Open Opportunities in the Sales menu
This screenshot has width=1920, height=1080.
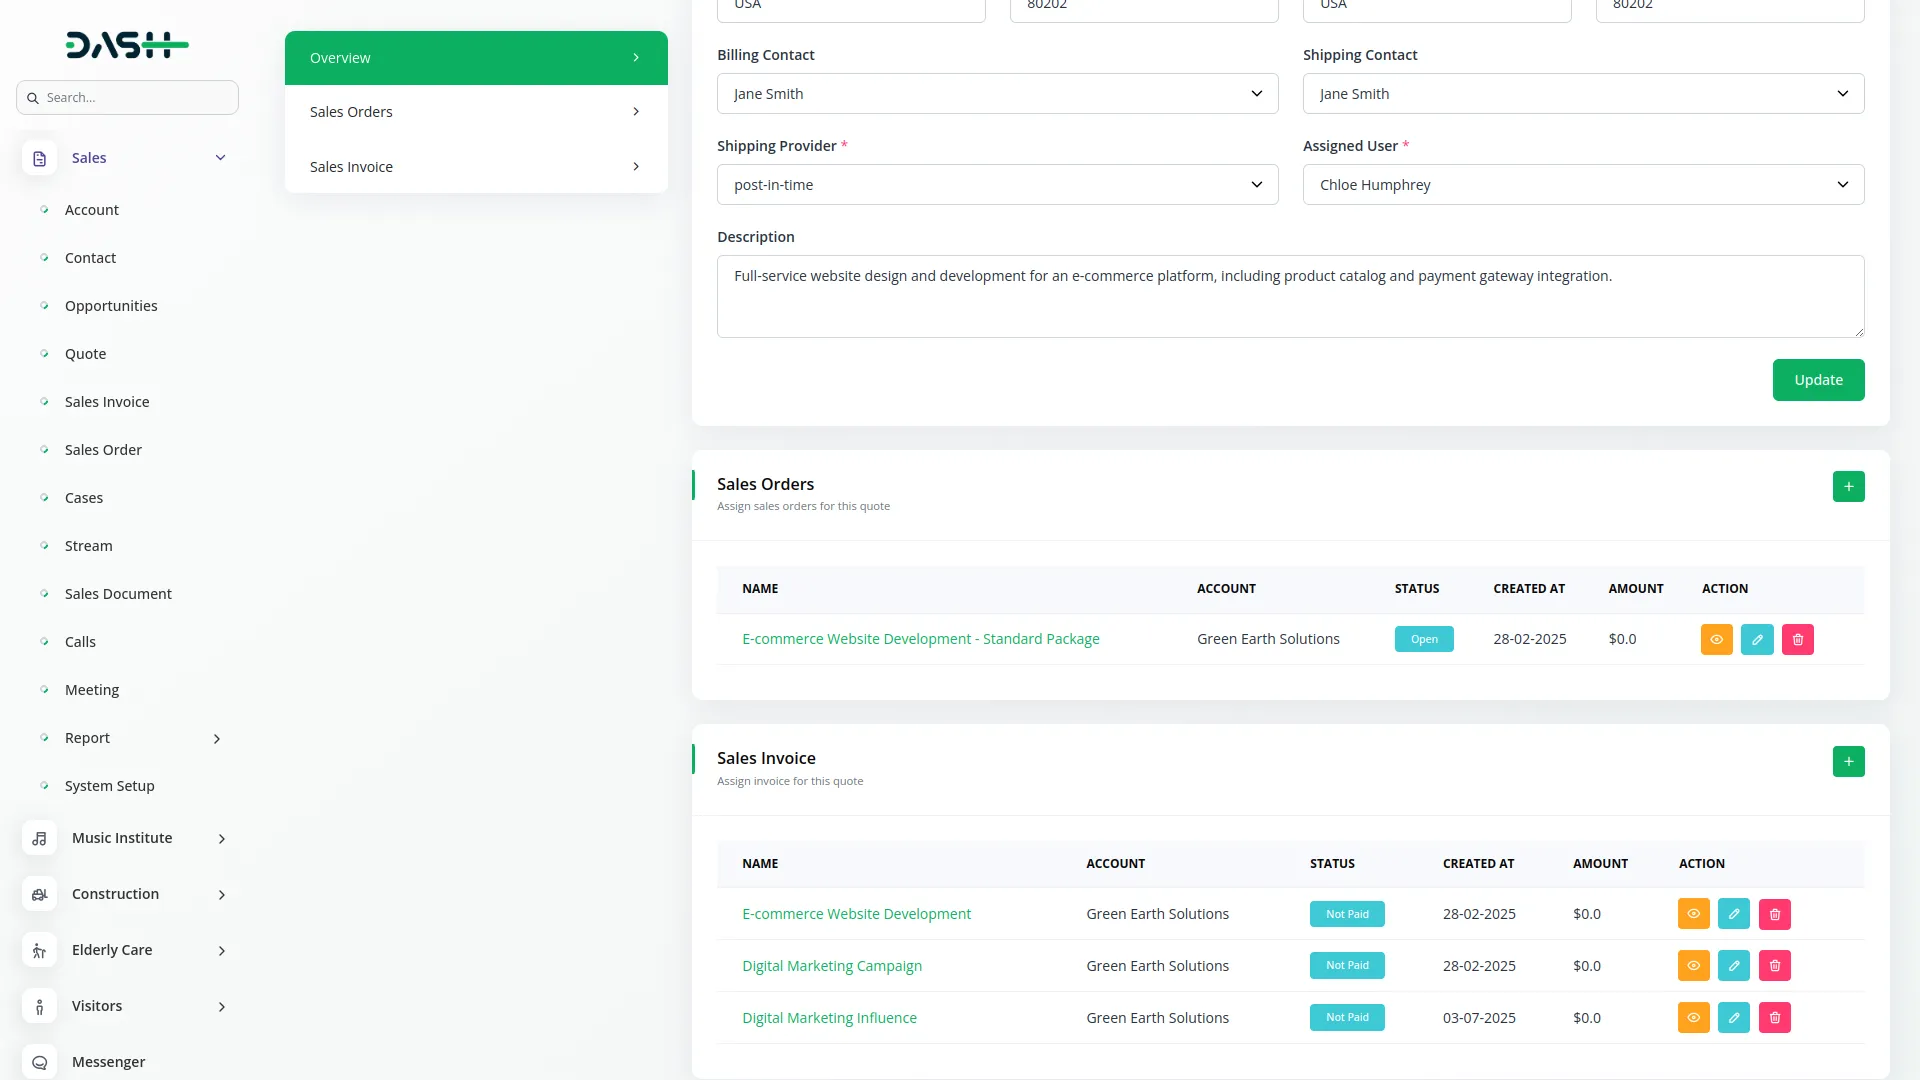[111, 306]
